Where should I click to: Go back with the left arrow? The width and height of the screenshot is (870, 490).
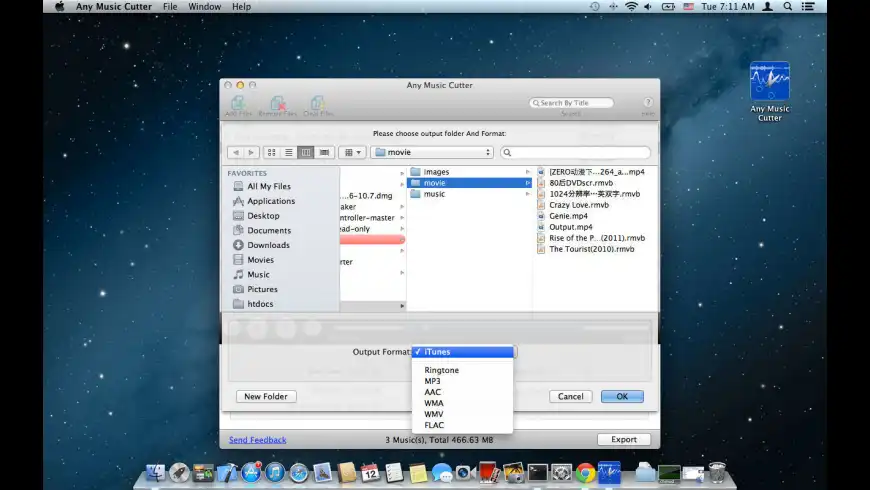[x=236, y=152]
